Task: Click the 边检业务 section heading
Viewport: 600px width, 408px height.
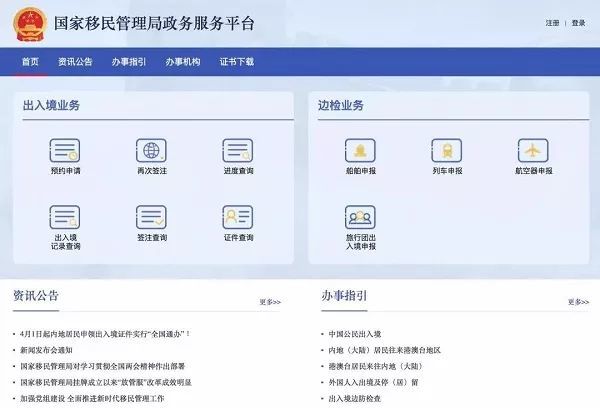Action: click(x=341, y=105)
